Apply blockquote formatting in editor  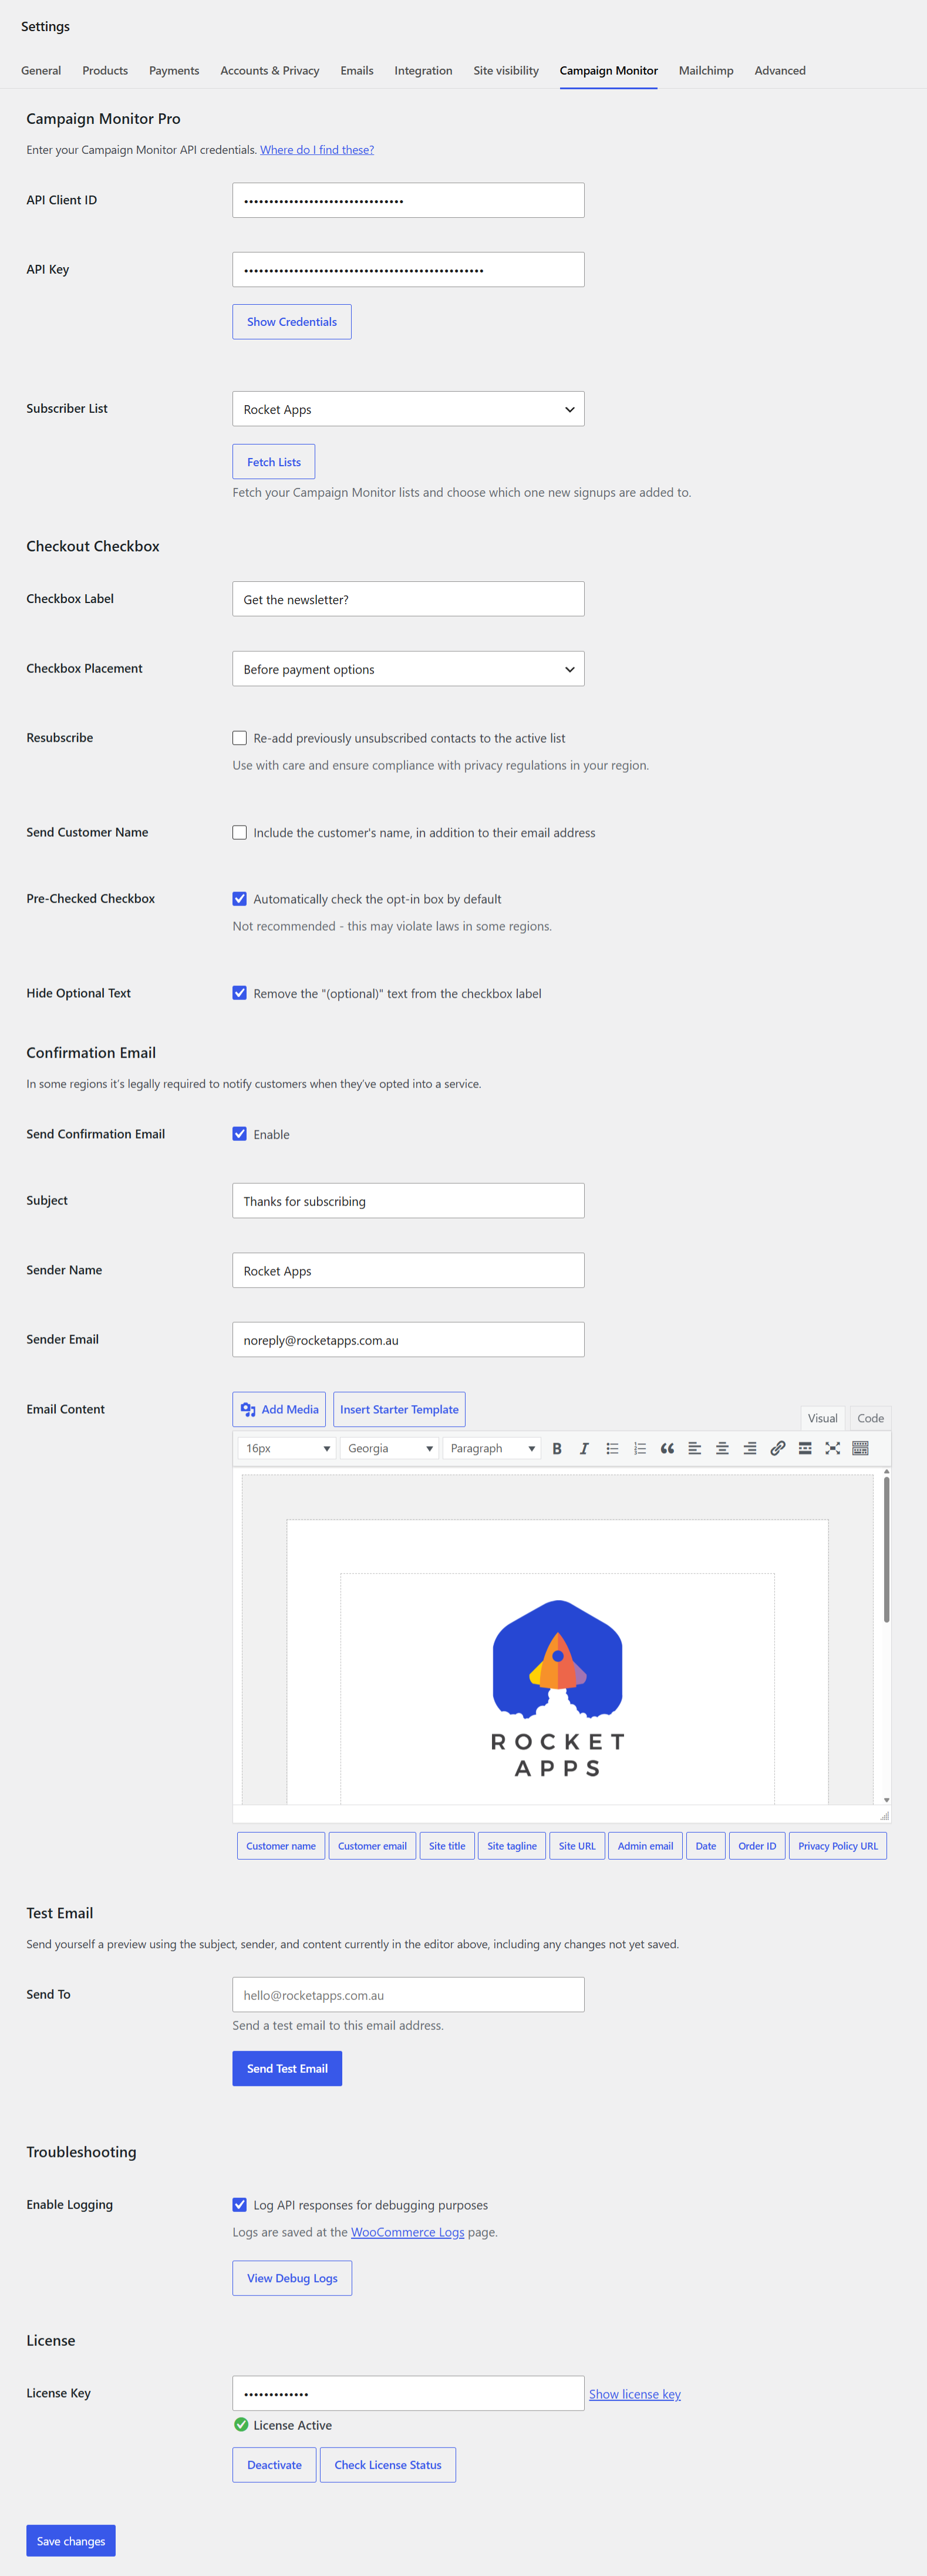(x=667, y=1448)
